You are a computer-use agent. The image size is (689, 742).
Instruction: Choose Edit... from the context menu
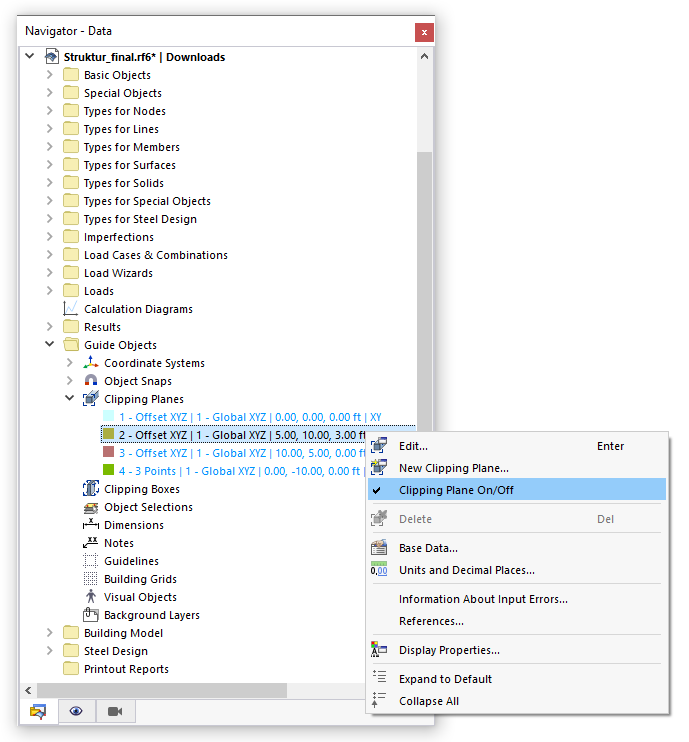coord(517,446)
